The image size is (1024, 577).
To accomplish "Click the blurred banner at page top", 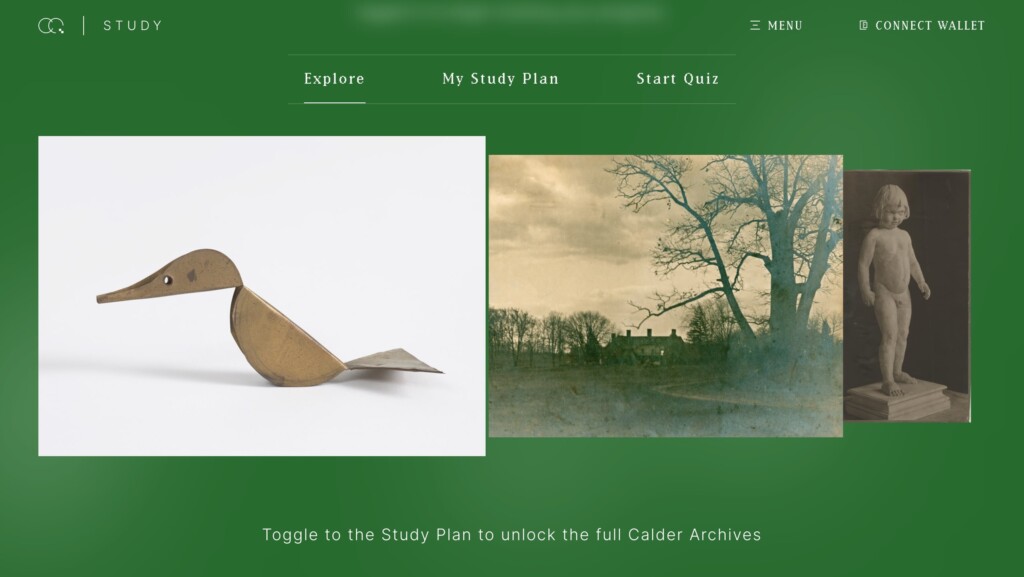I will tap(511, 13).
